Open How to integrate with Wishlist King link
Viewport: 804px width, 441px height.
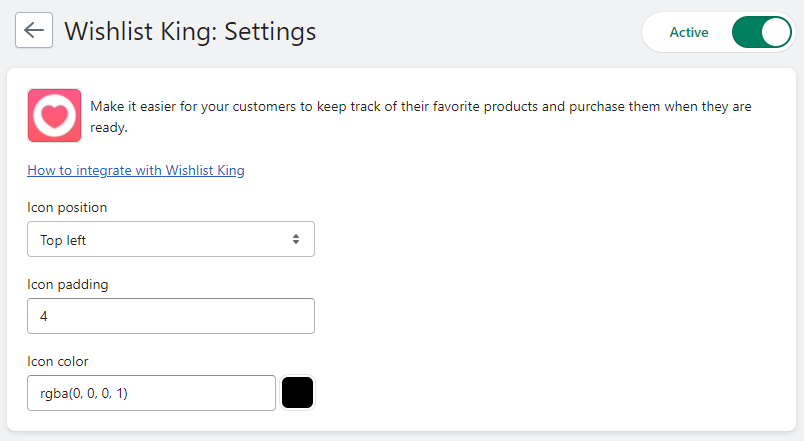pyautogui.click(x=136, y=170)
